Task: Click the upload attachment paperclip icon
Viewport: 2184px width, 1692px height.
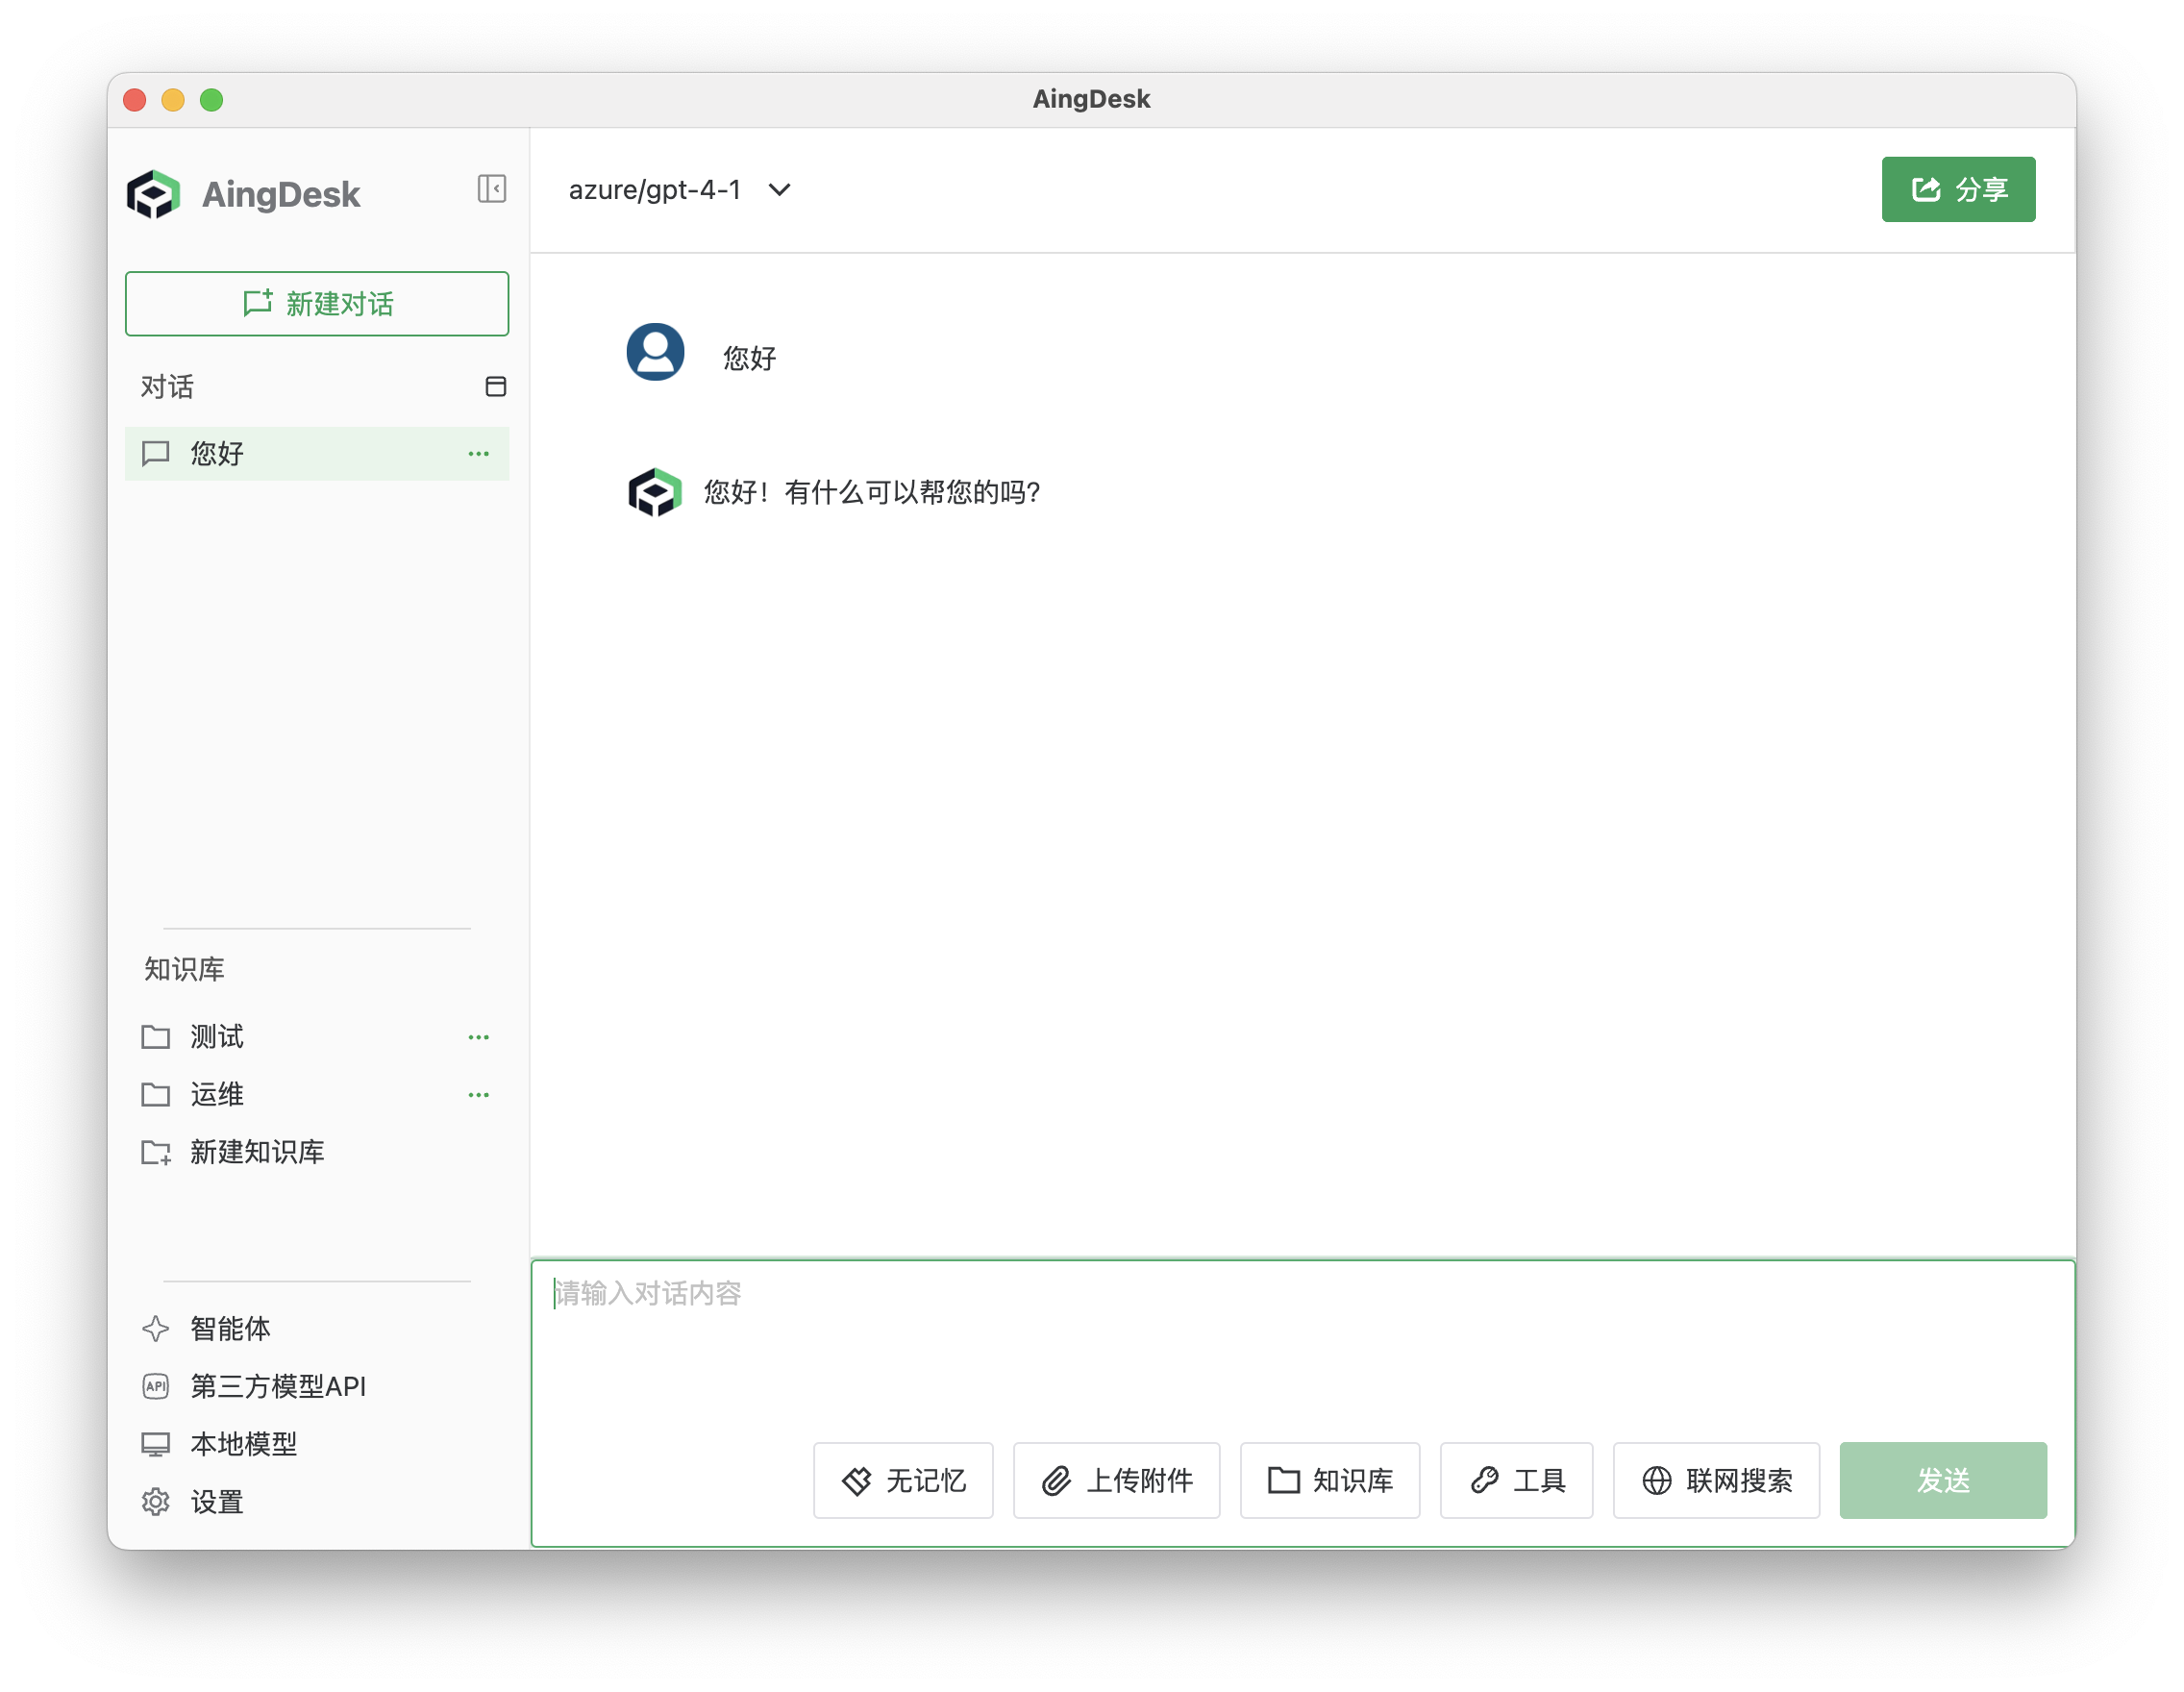Action: pyautogui.click(x=1056, y=1481)
